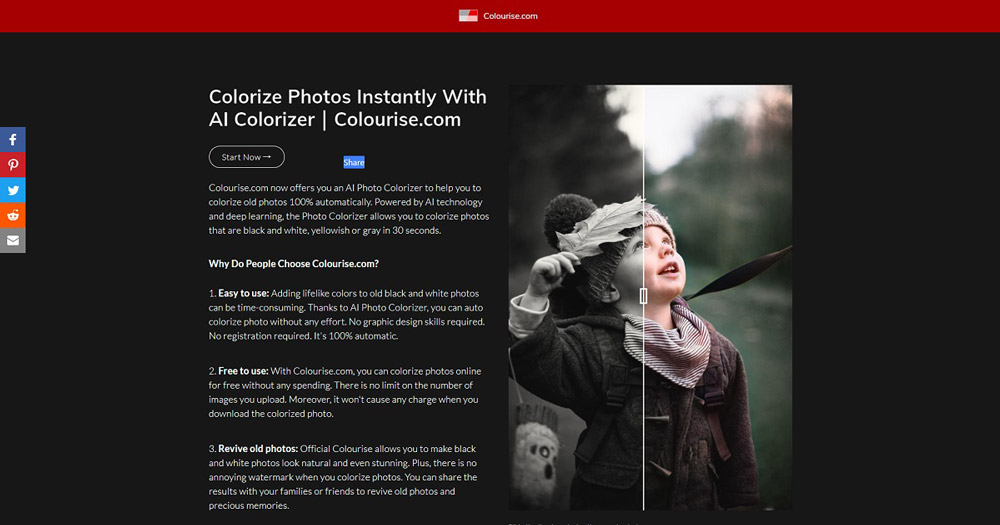Post the page to Reddit
This screenshot has height=525, width=1000.
(x=13, y=215)
